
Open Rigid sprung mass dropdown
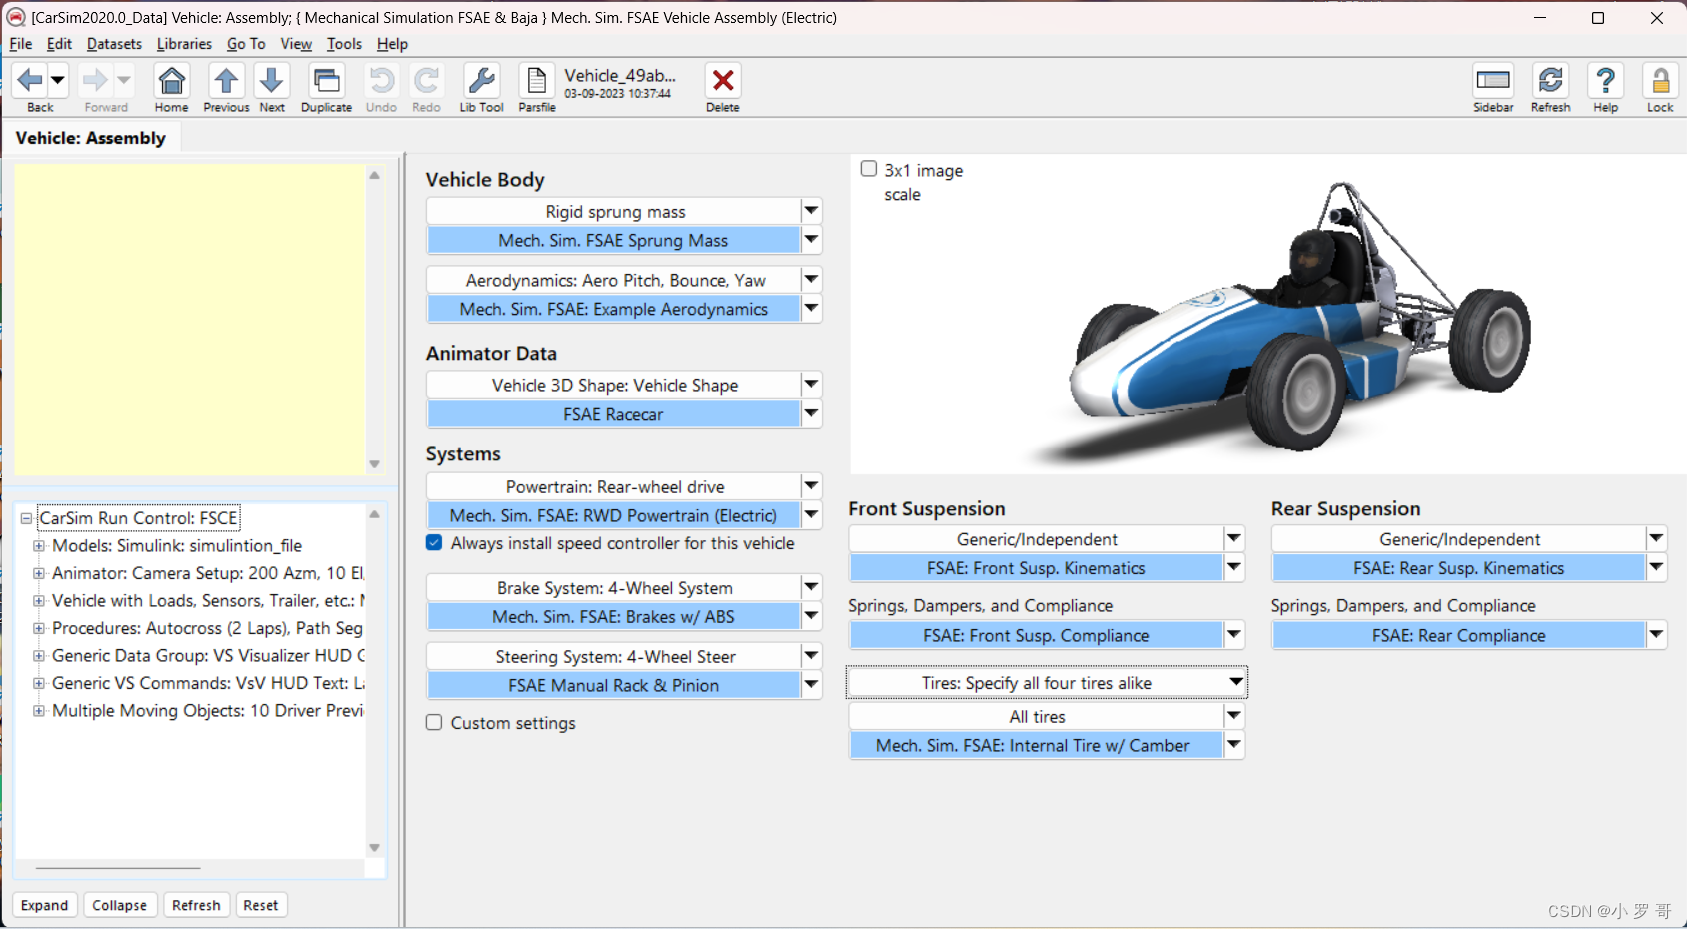pos(811,211)
